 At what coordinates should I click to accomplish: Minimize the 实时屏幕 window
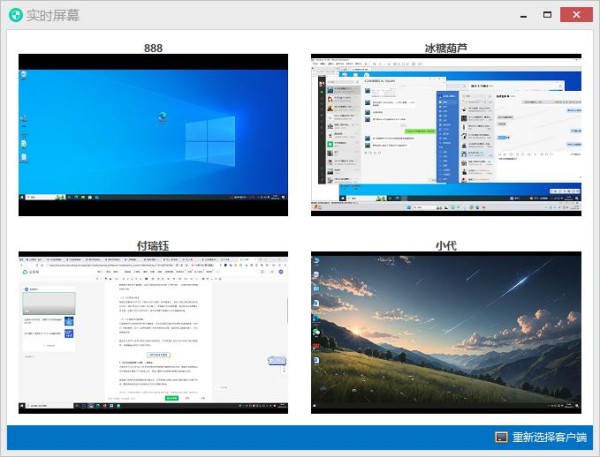(x=522, y=15)
